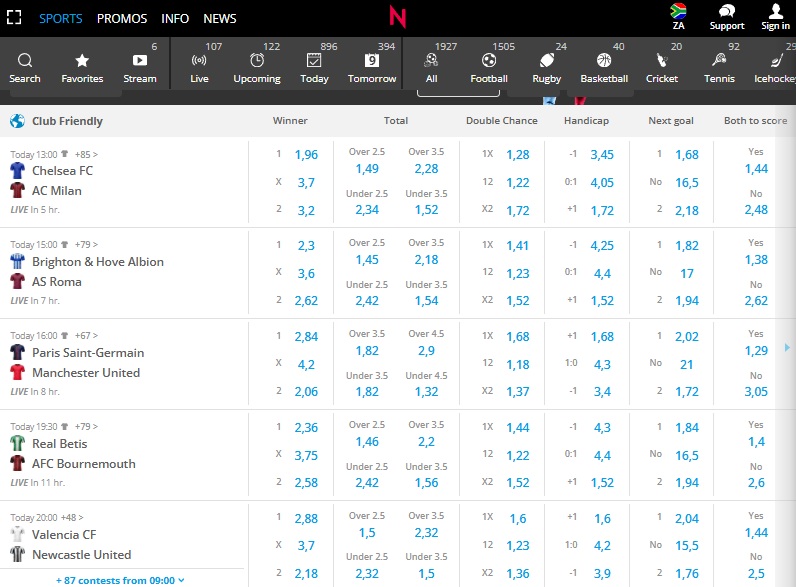The image size is (796, 587).
Task: Click Brighton & Hove Albion striped jersey icon
Action: [17, 261]
